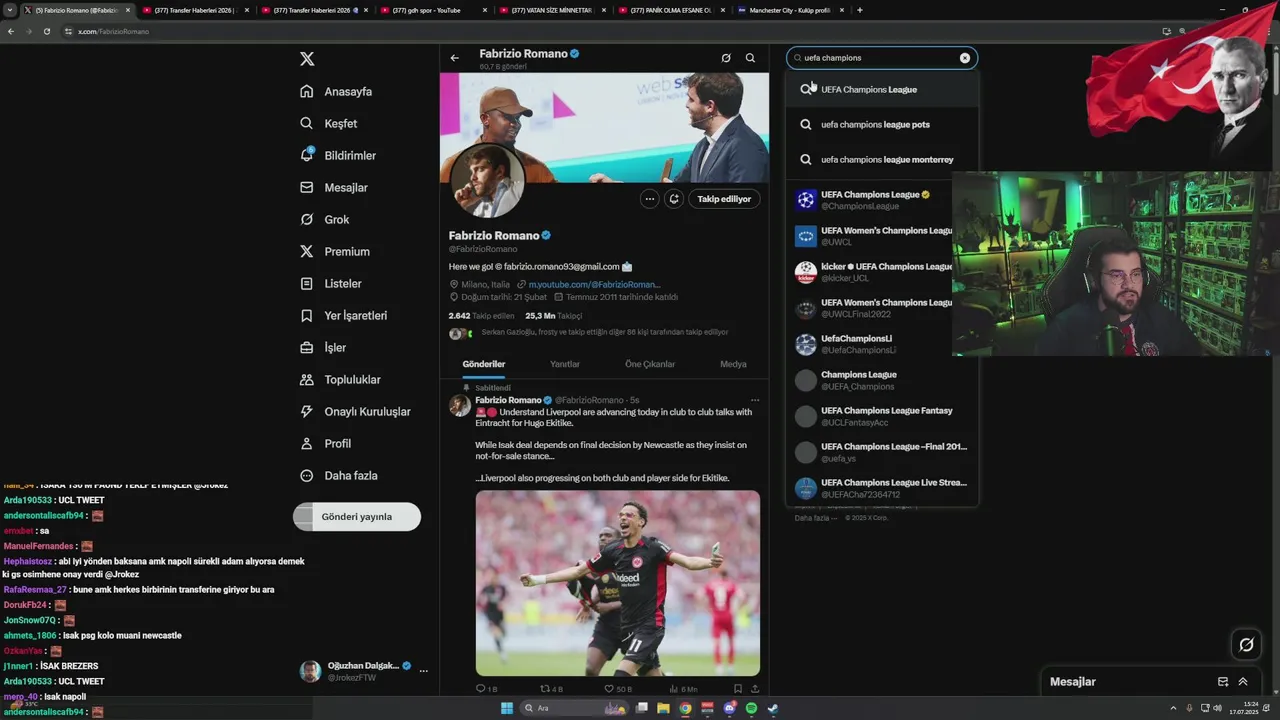The image size is (1280, 720).
Task: Expand Daha fazla menu
Action: pos(338,475)
